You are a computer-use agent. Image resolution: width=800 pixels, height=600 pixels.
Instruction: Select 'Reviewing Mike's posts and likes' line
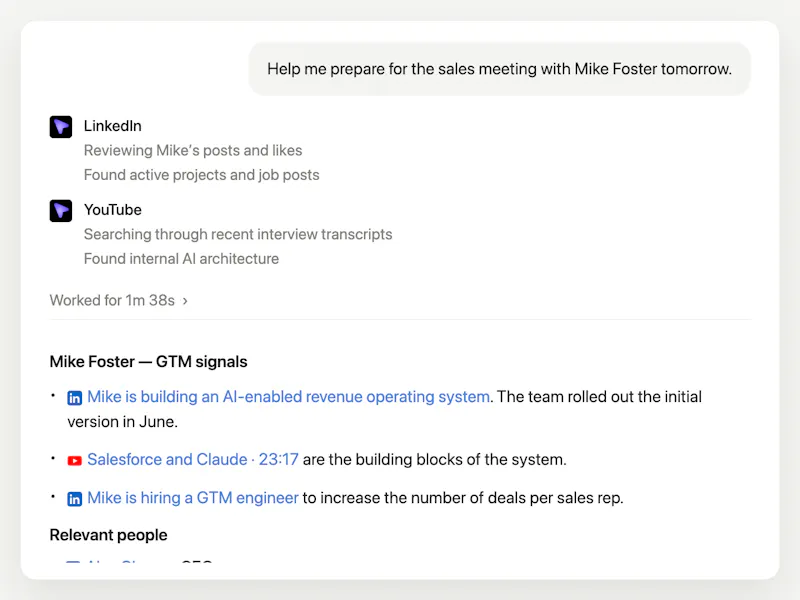coord(193,151)
